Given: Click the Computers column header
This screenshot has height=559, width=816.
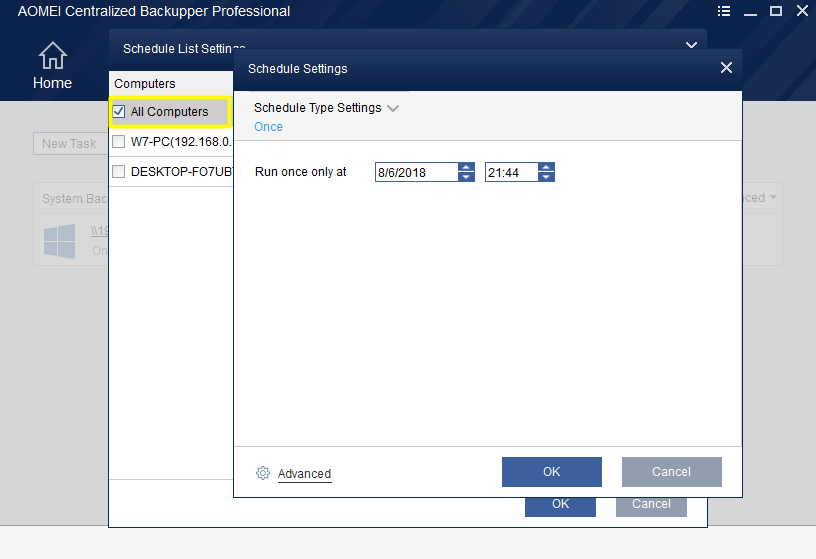Looking at the screenshot, I should point(171,83).
